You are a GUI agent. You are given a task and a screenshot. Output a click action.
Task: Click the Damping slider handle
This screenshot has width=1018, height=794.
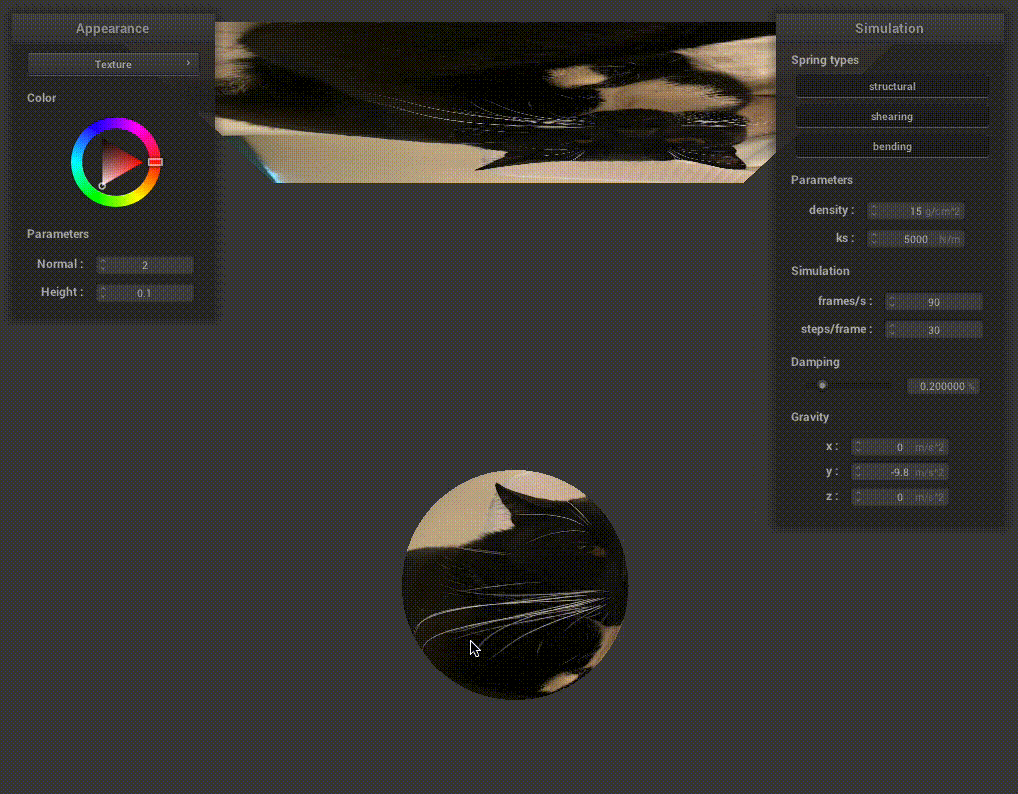point(822,385)
